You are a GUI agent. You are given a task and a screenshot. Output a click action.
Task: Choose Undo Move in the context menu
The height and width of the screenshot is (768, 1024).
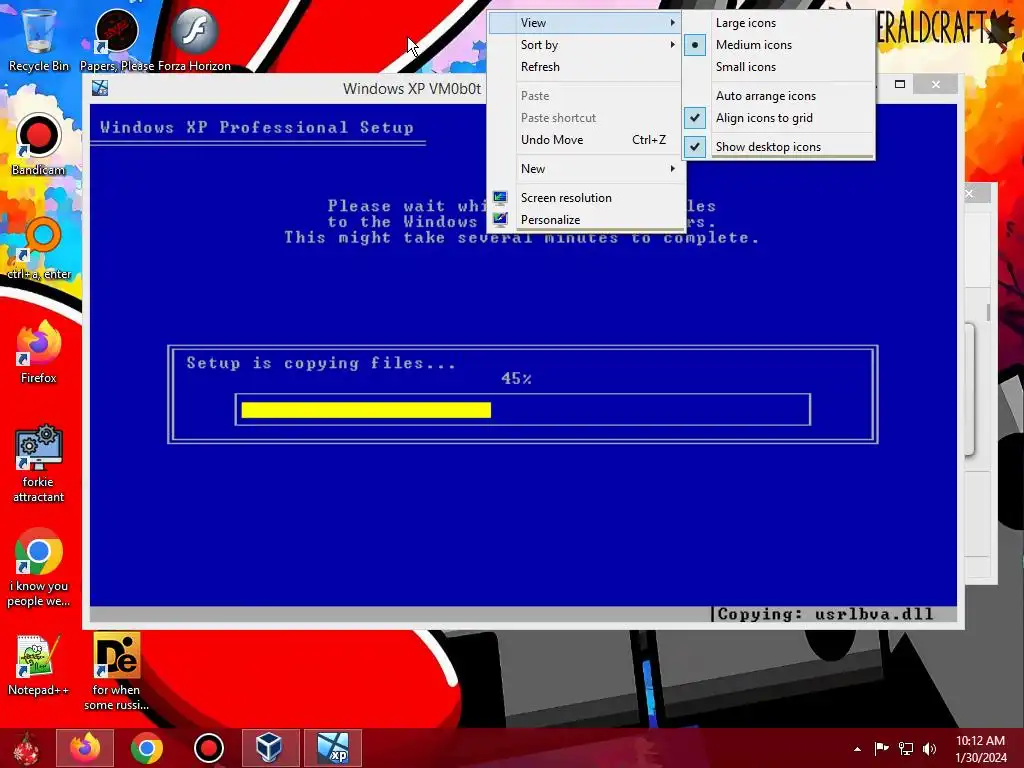click(586, 140)
